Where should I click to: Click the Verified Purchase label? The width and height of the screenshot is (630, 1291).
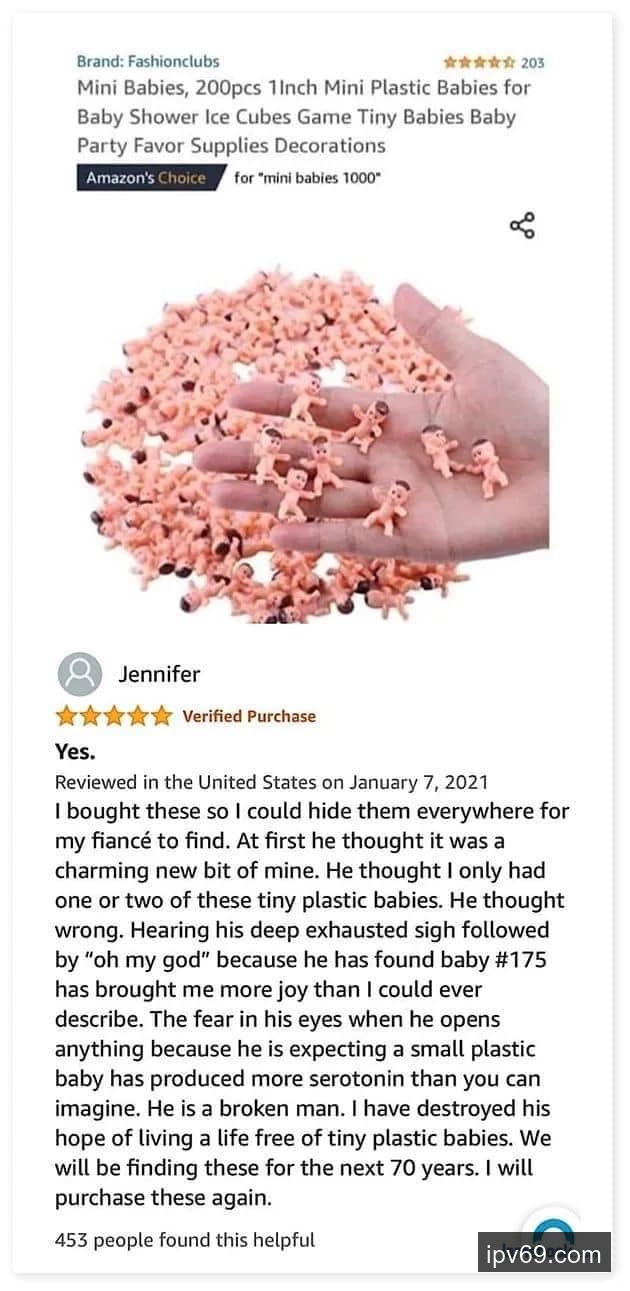point(249,716)
